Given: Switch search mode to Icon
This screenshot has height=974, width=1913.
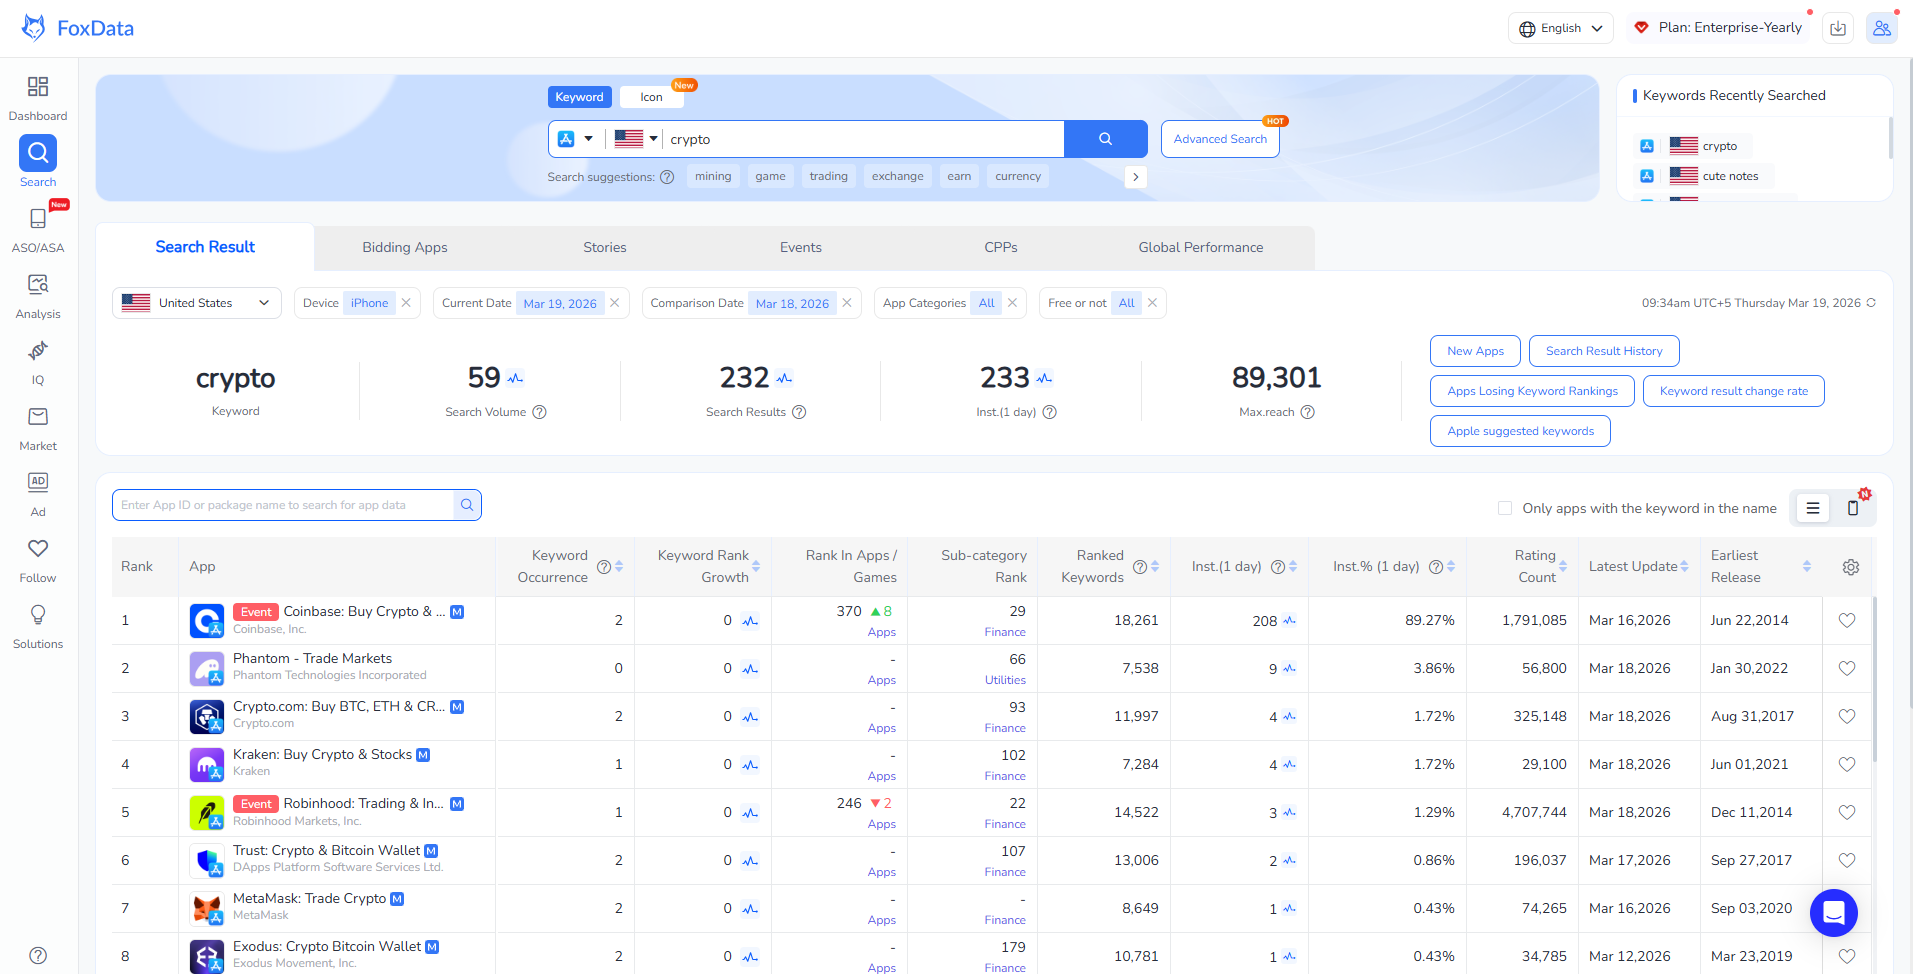Looking at the screenshot, I should coord(651,96).
